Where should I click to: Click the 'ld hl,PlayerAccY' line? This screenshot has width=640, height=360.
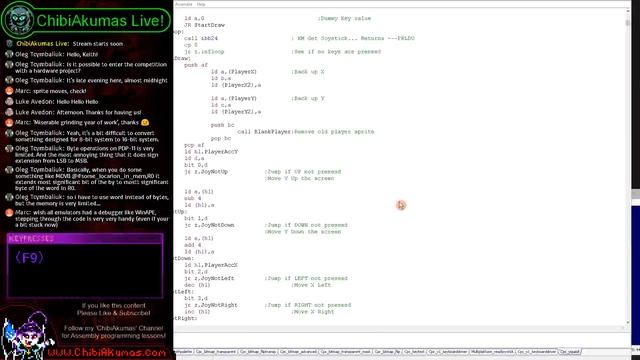coord(211,152)
